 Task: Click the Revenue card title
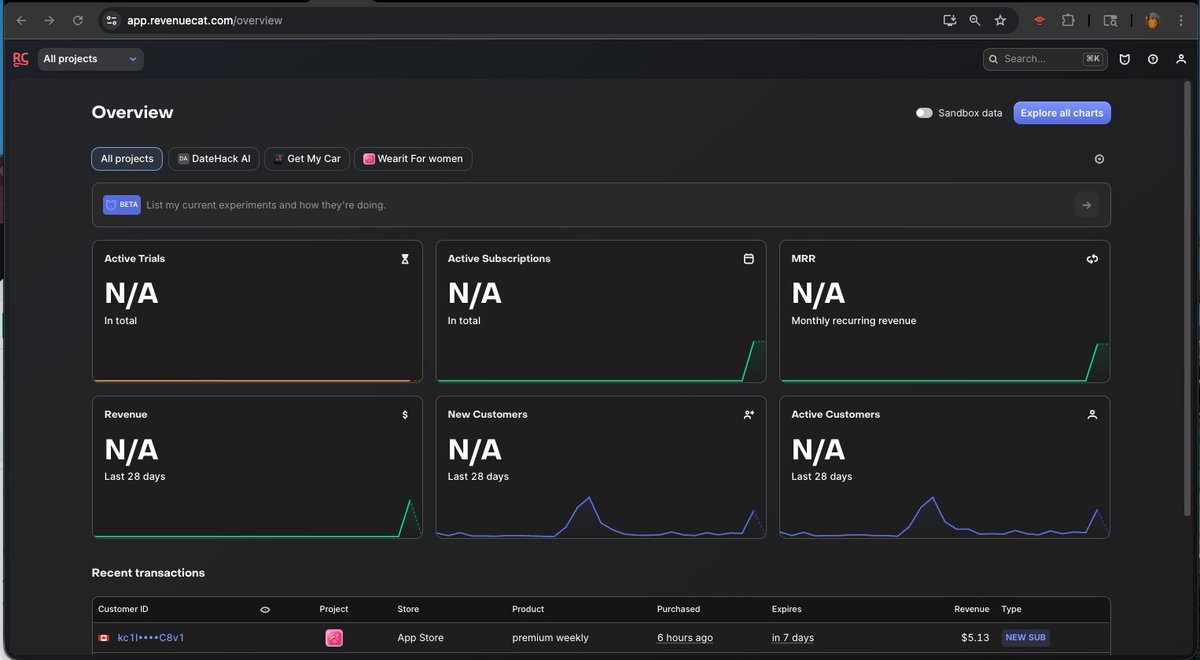[x=126, y=414]
